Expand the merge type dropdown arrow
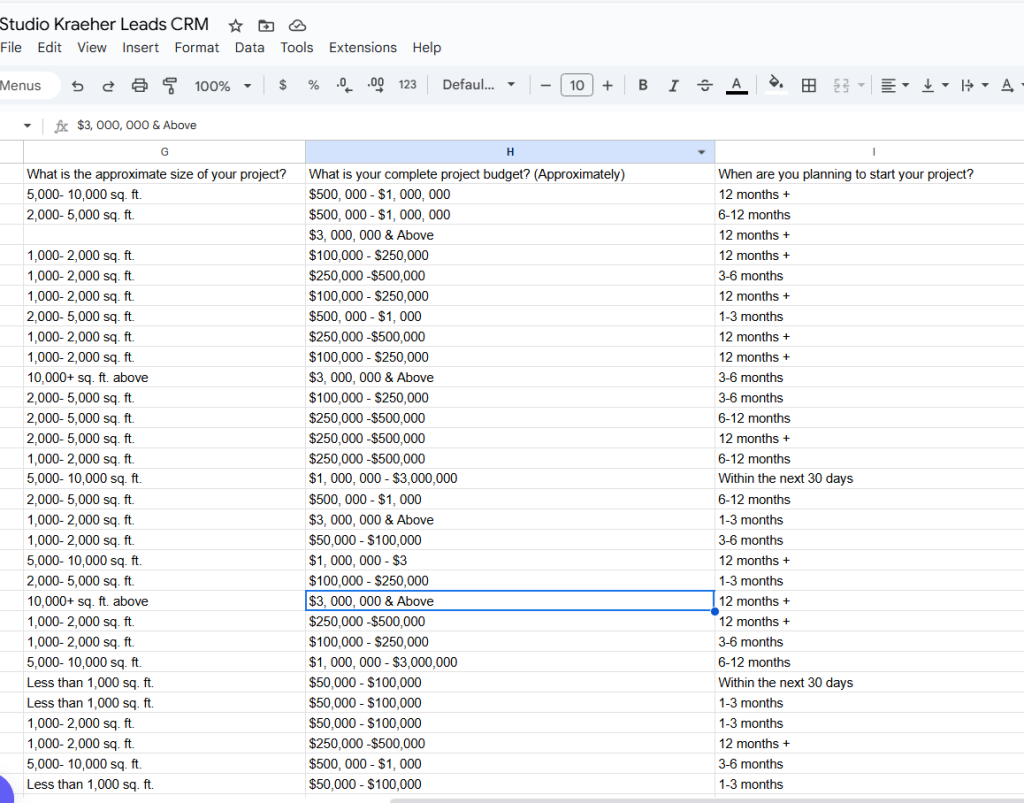 (861, 86)
